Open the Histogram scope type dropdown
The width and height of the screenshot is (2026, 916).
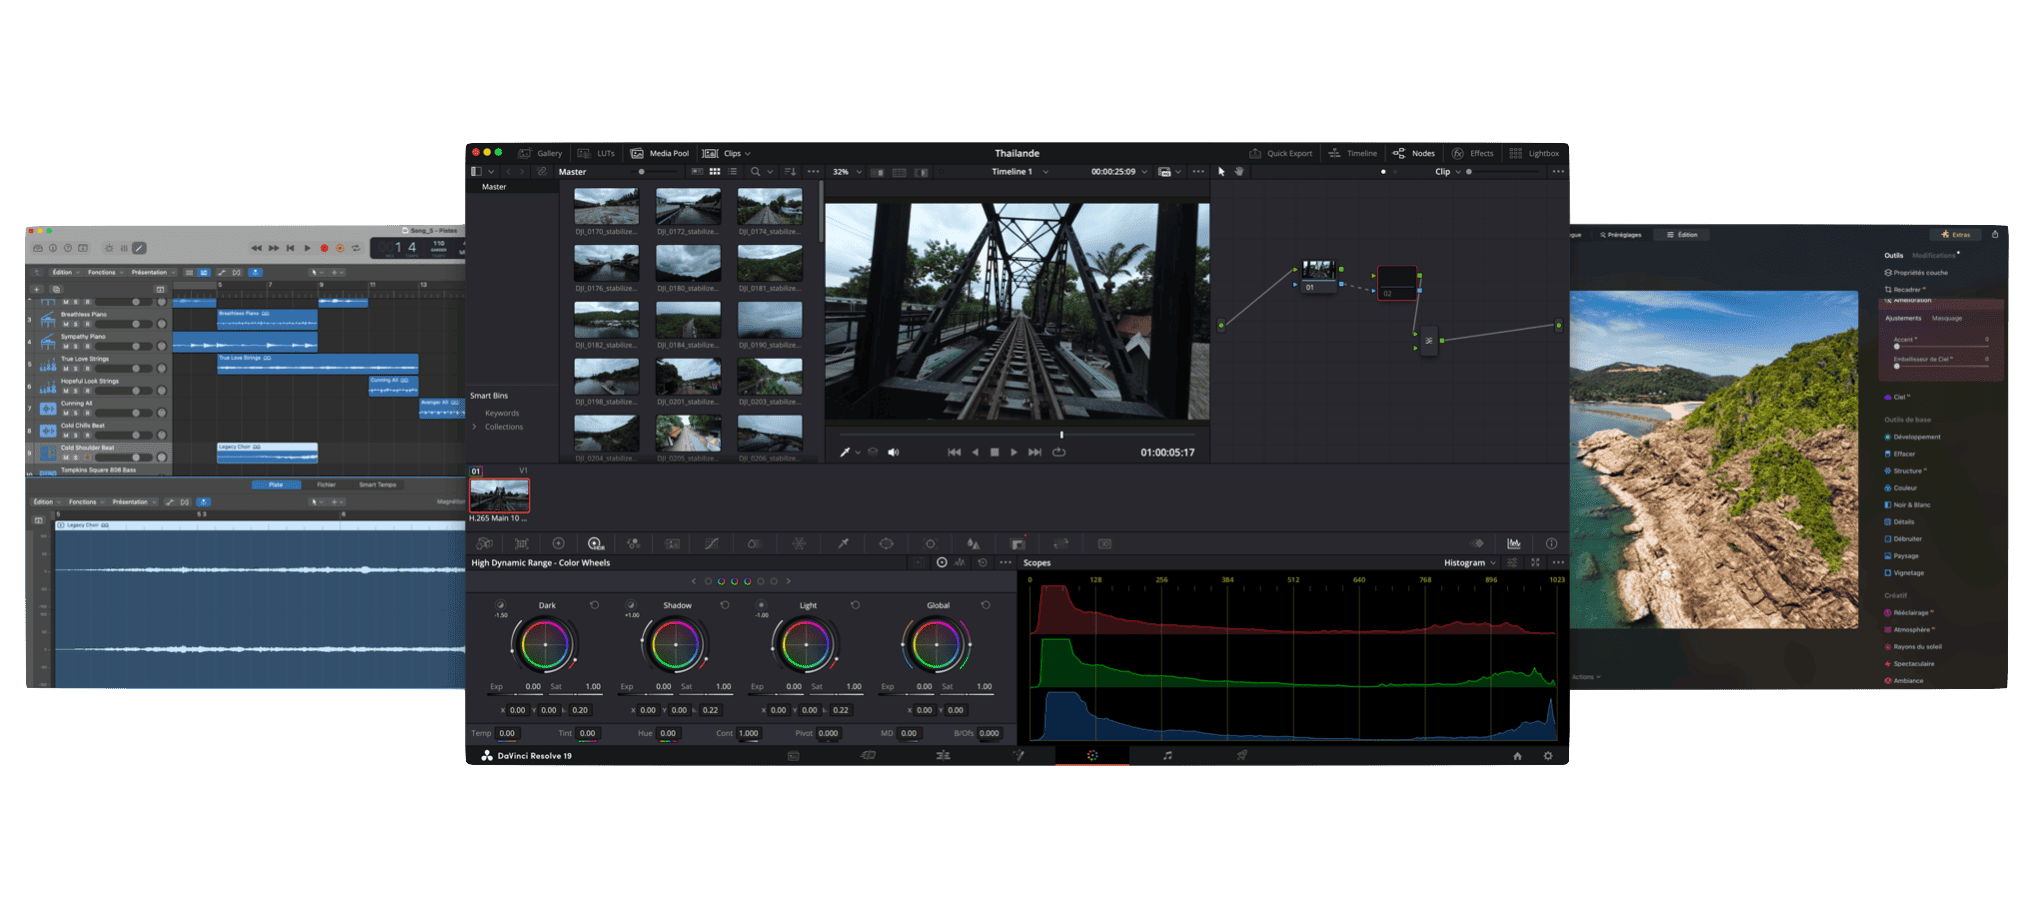[x=1470, y=563]
